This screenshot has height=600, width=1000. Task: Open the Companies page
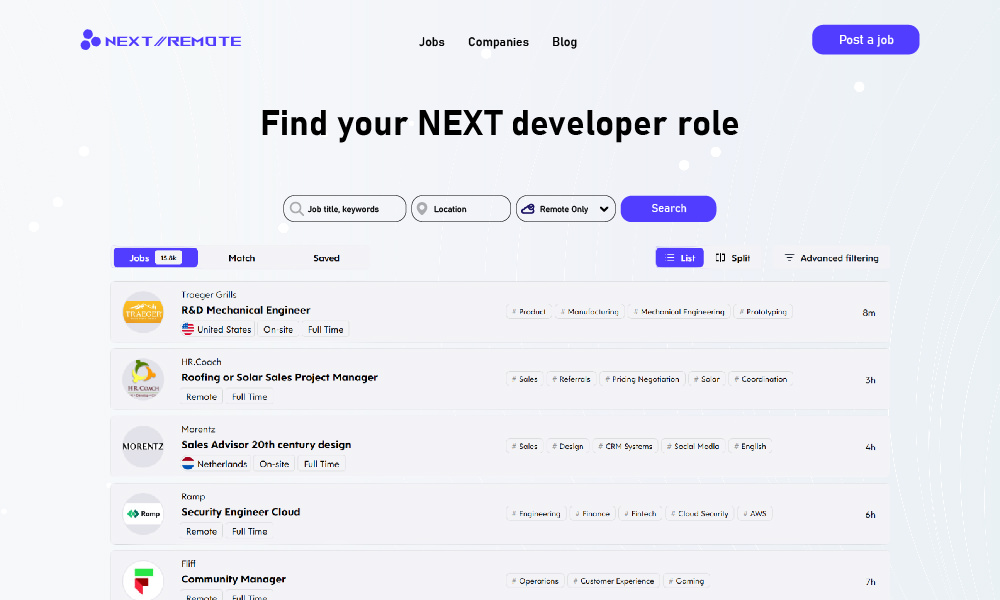498,42
